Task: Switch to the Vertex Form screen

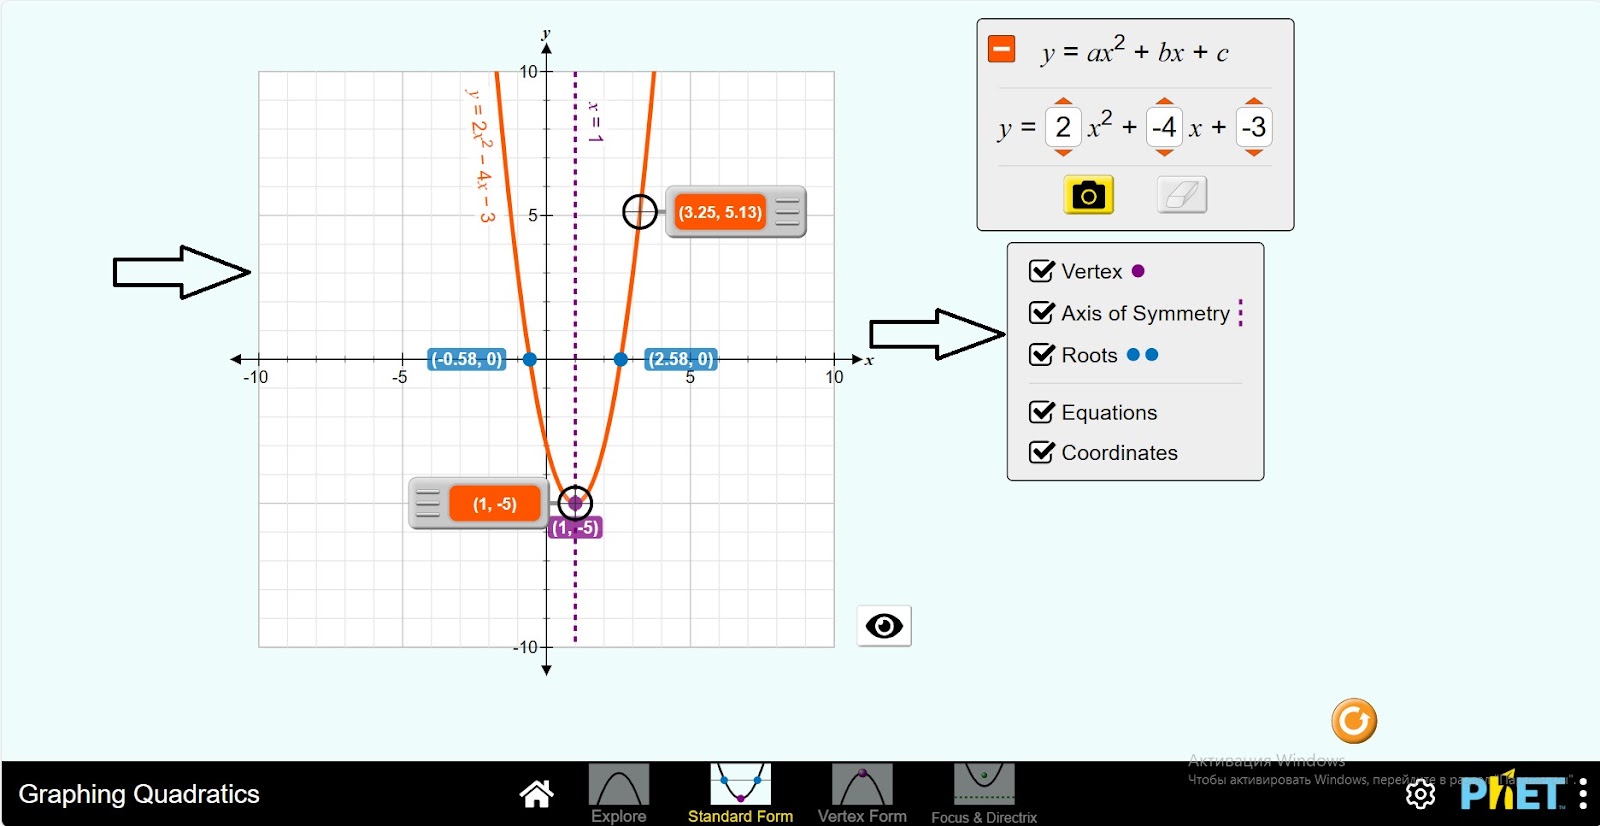Action: point(861,794)
